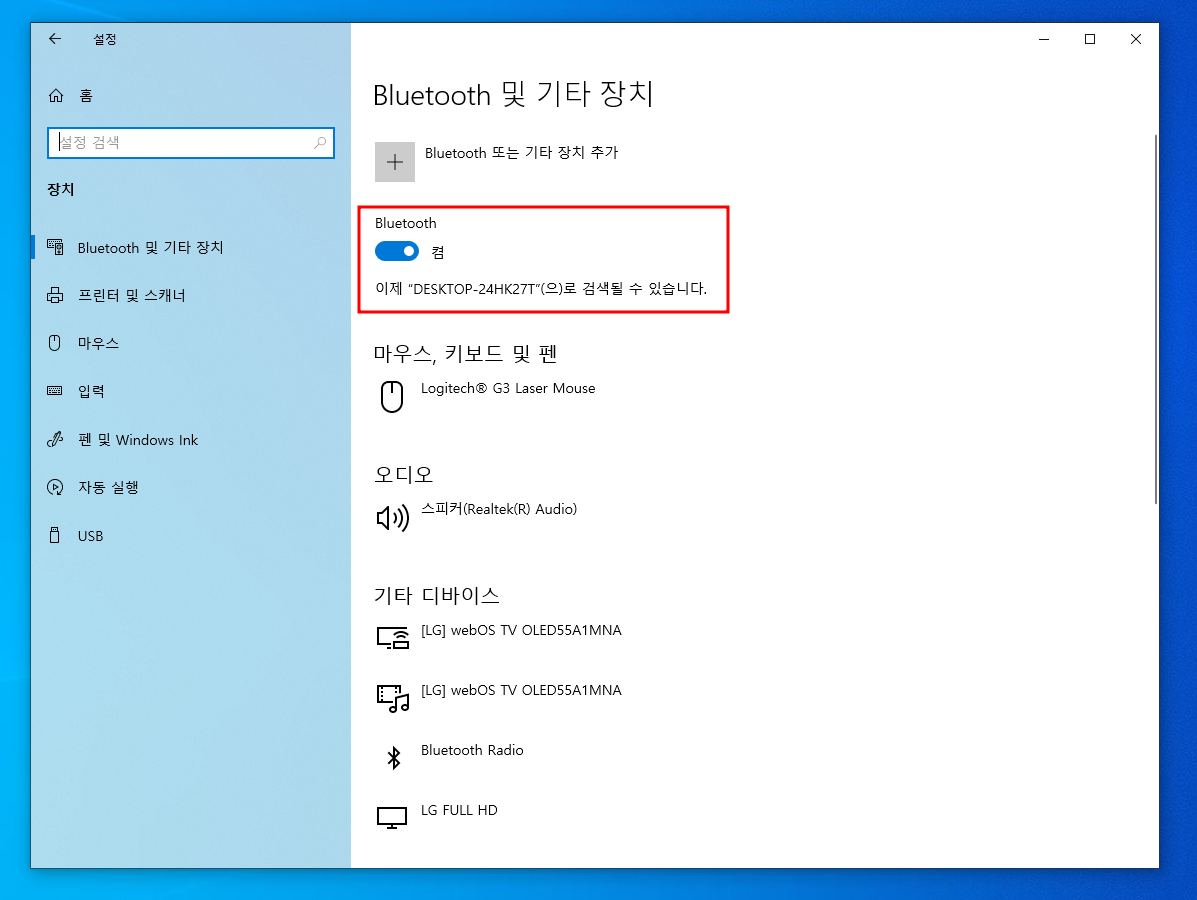
Task: Click the back arrow in Settings title bar
Action: tap(55, 39)
